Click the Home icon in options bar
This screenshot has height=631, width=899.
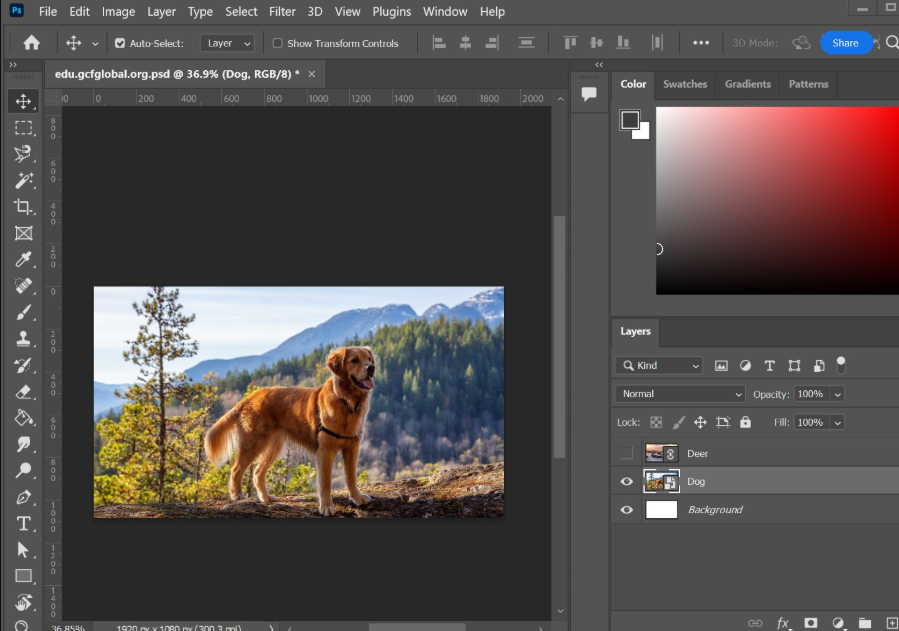tap(32, 43)
